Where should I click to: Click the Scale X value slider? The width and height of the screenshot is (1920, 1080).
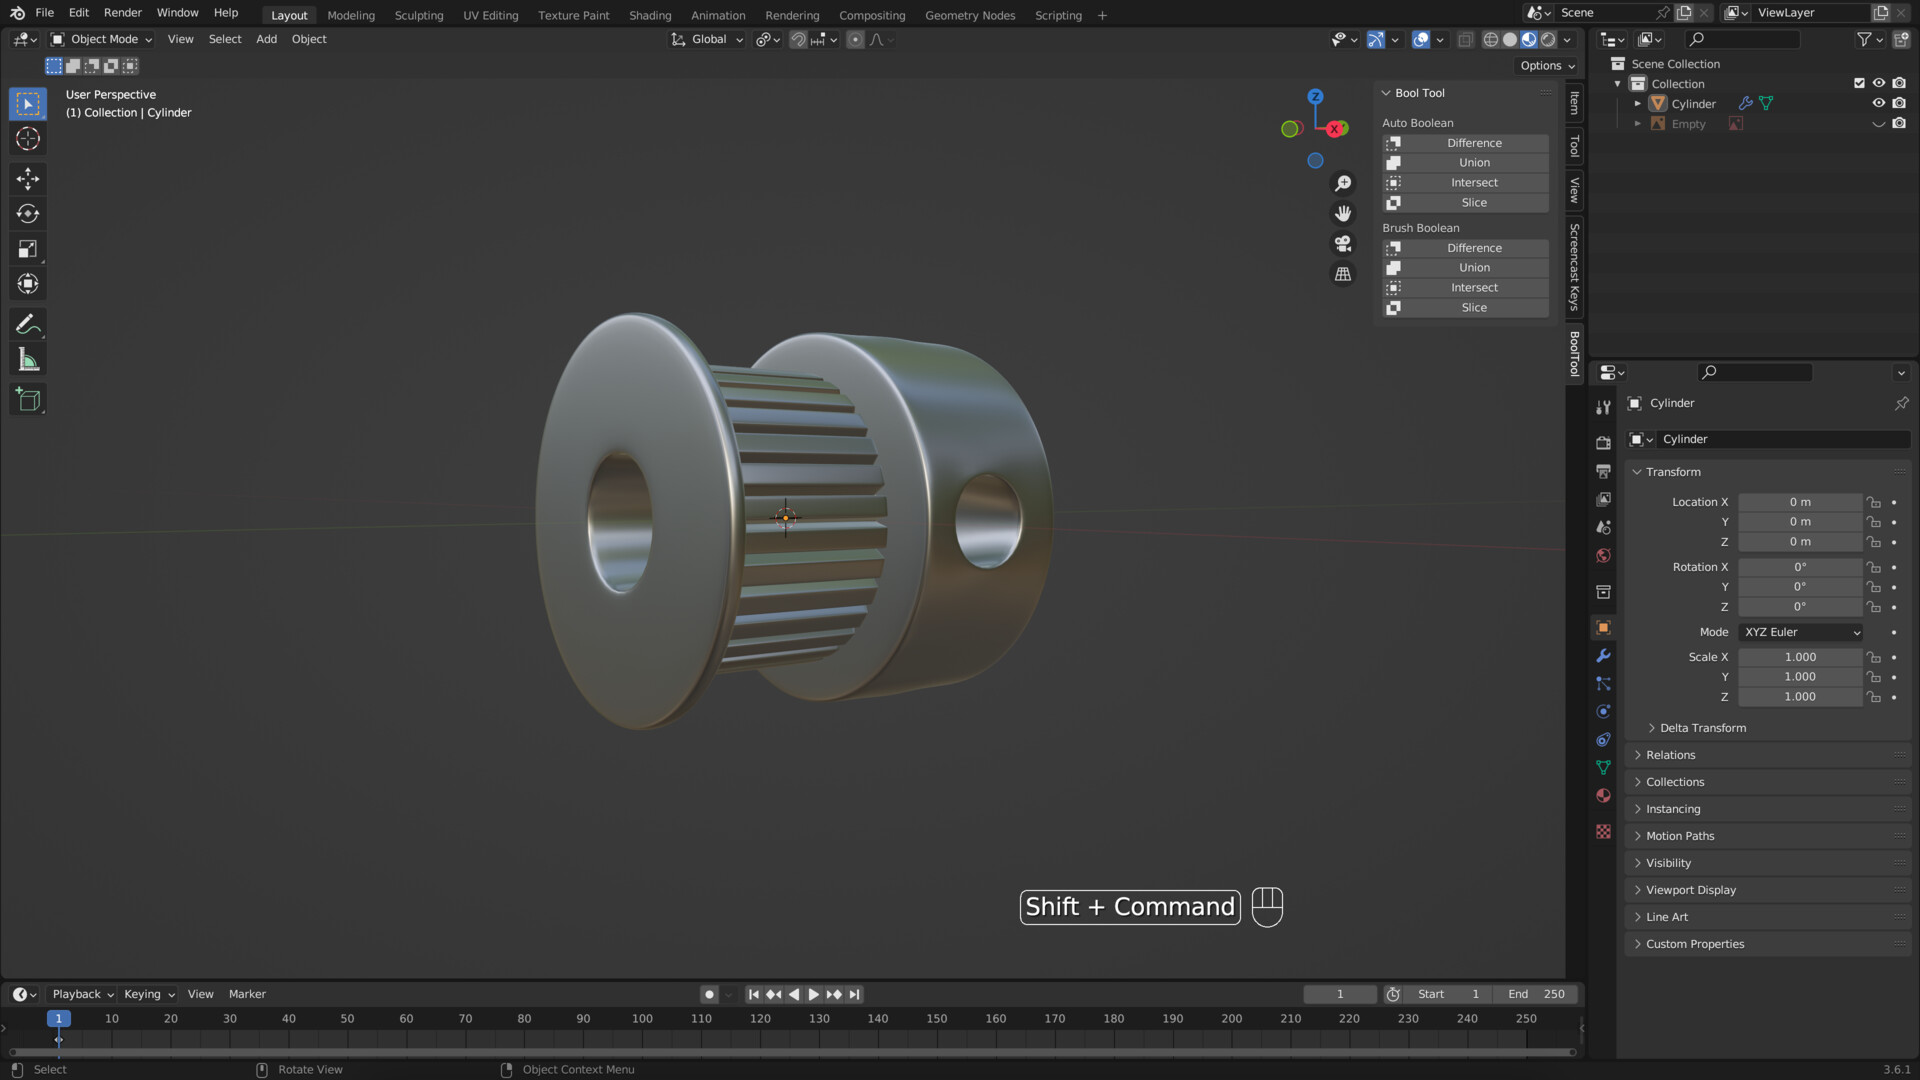(x=1800, y=657)
